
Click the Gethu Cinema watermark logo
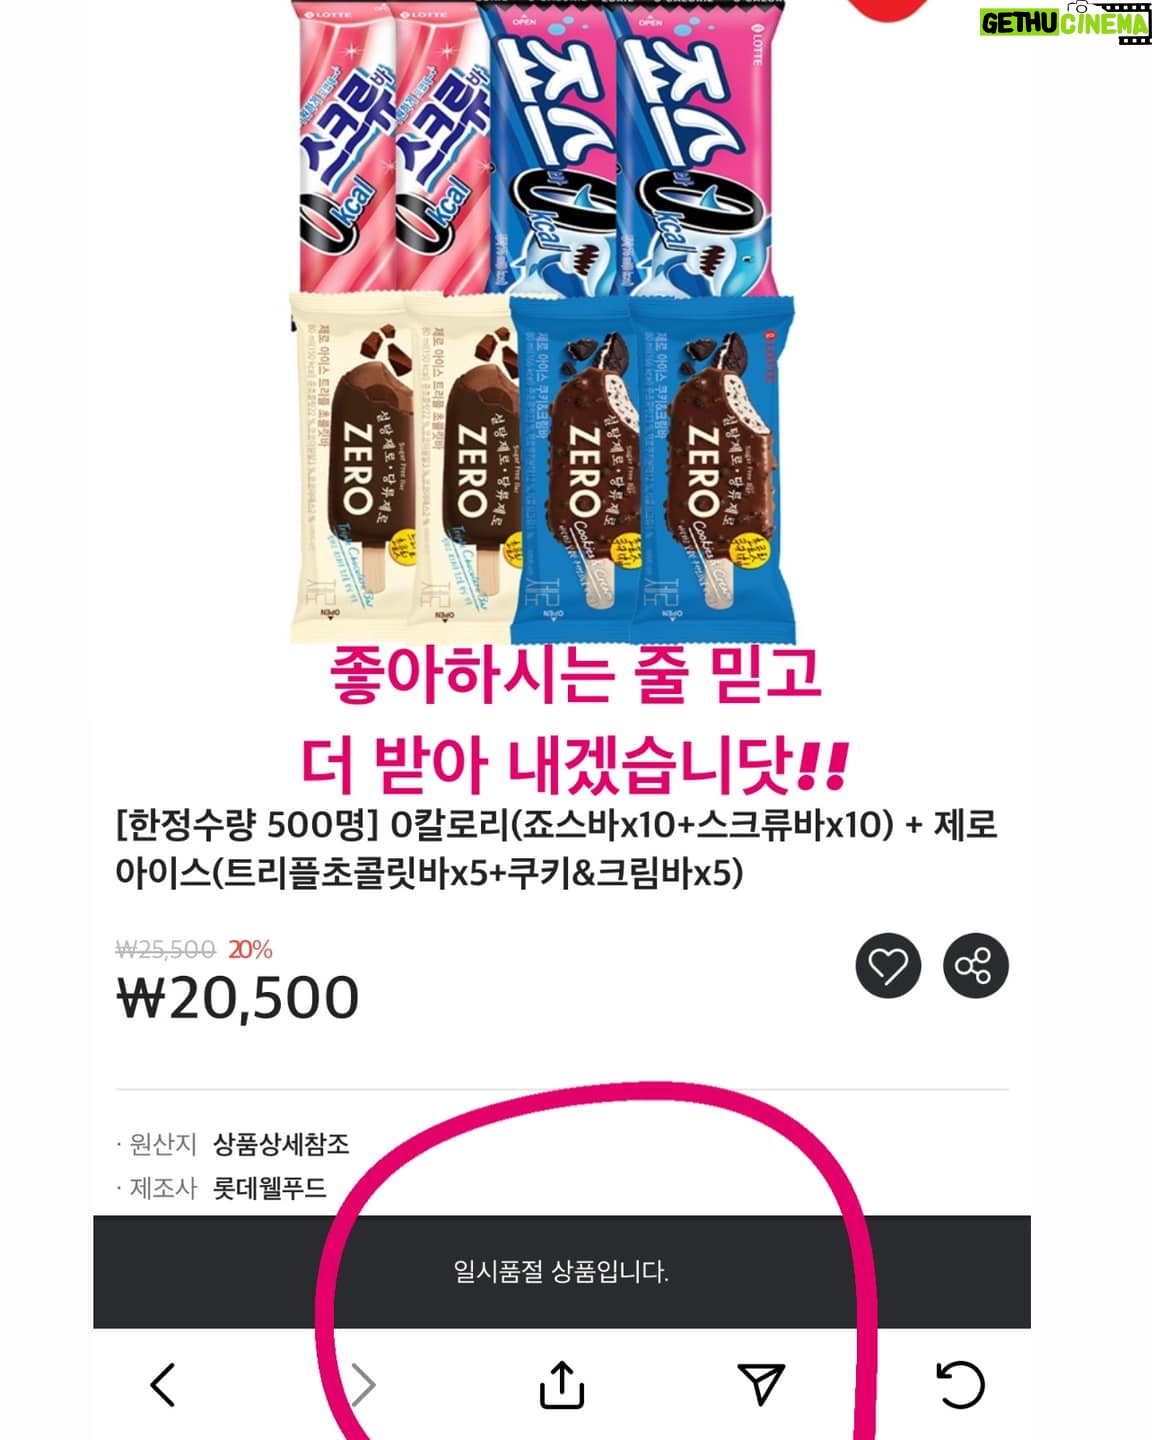pyautogui.click(x=1066, y=22)
